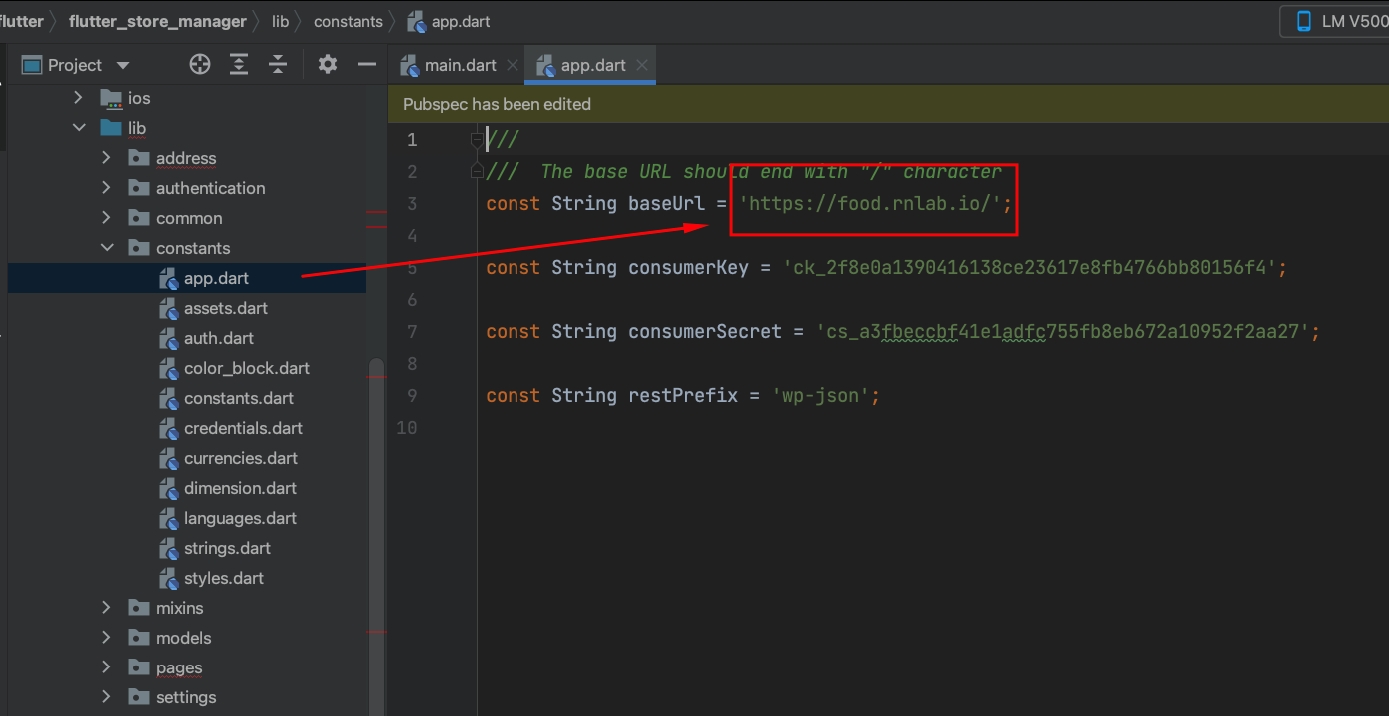Screen dimensions: 1389x716
Task: Click the Dart file icon beside strings.dart
Action: (x=167, y=548)
